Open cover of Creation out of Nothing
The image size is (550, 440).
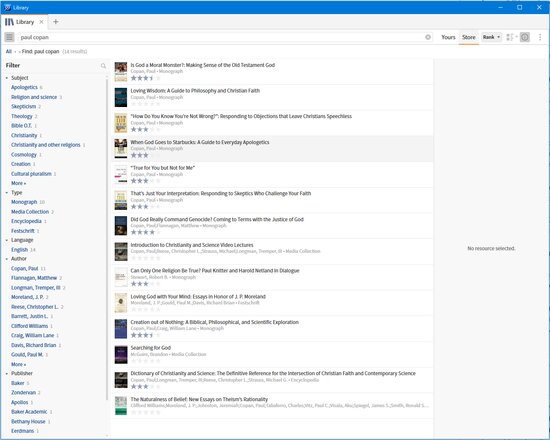[x=121, y=329]
